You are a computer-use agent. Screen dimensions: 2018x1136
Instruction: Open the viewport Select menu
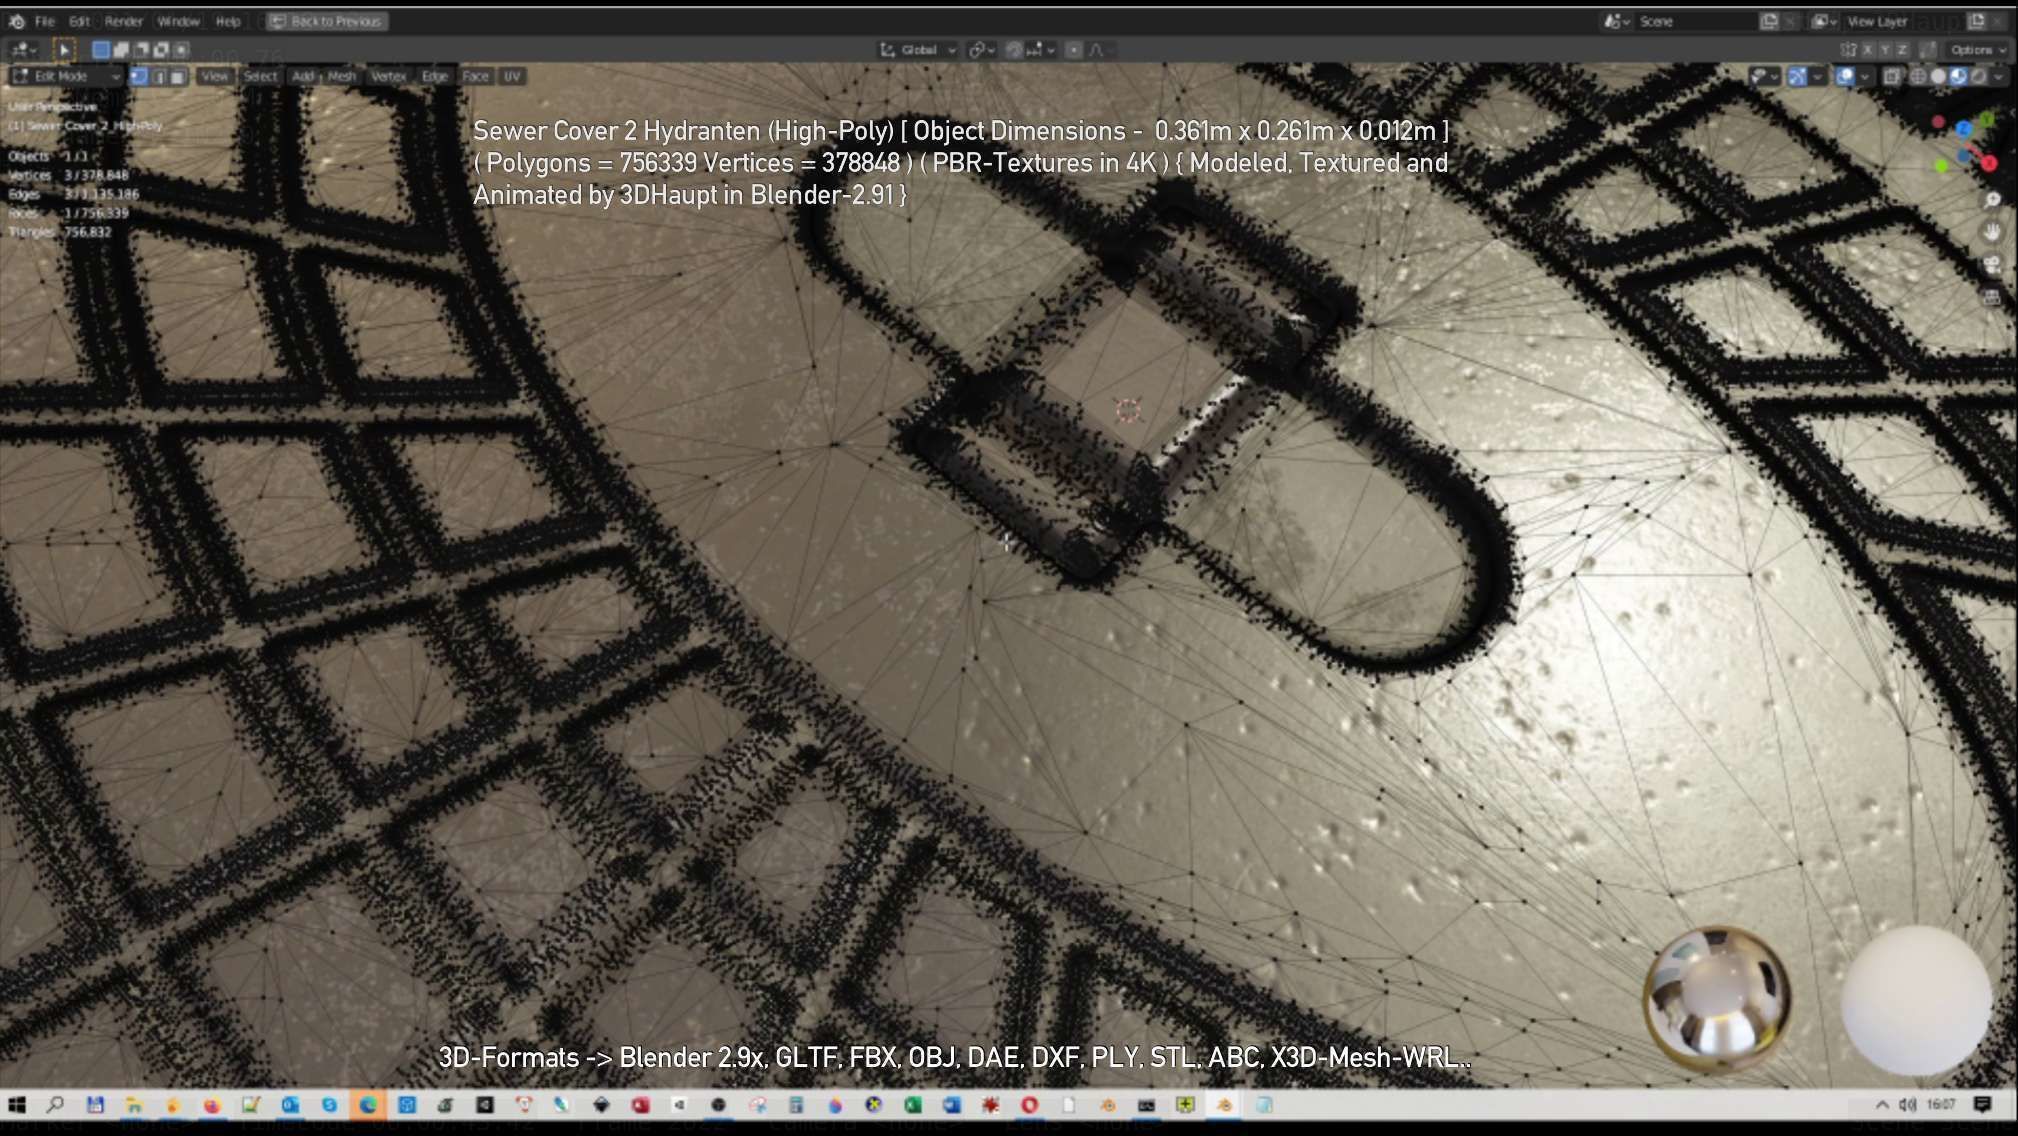click(260, 76)
